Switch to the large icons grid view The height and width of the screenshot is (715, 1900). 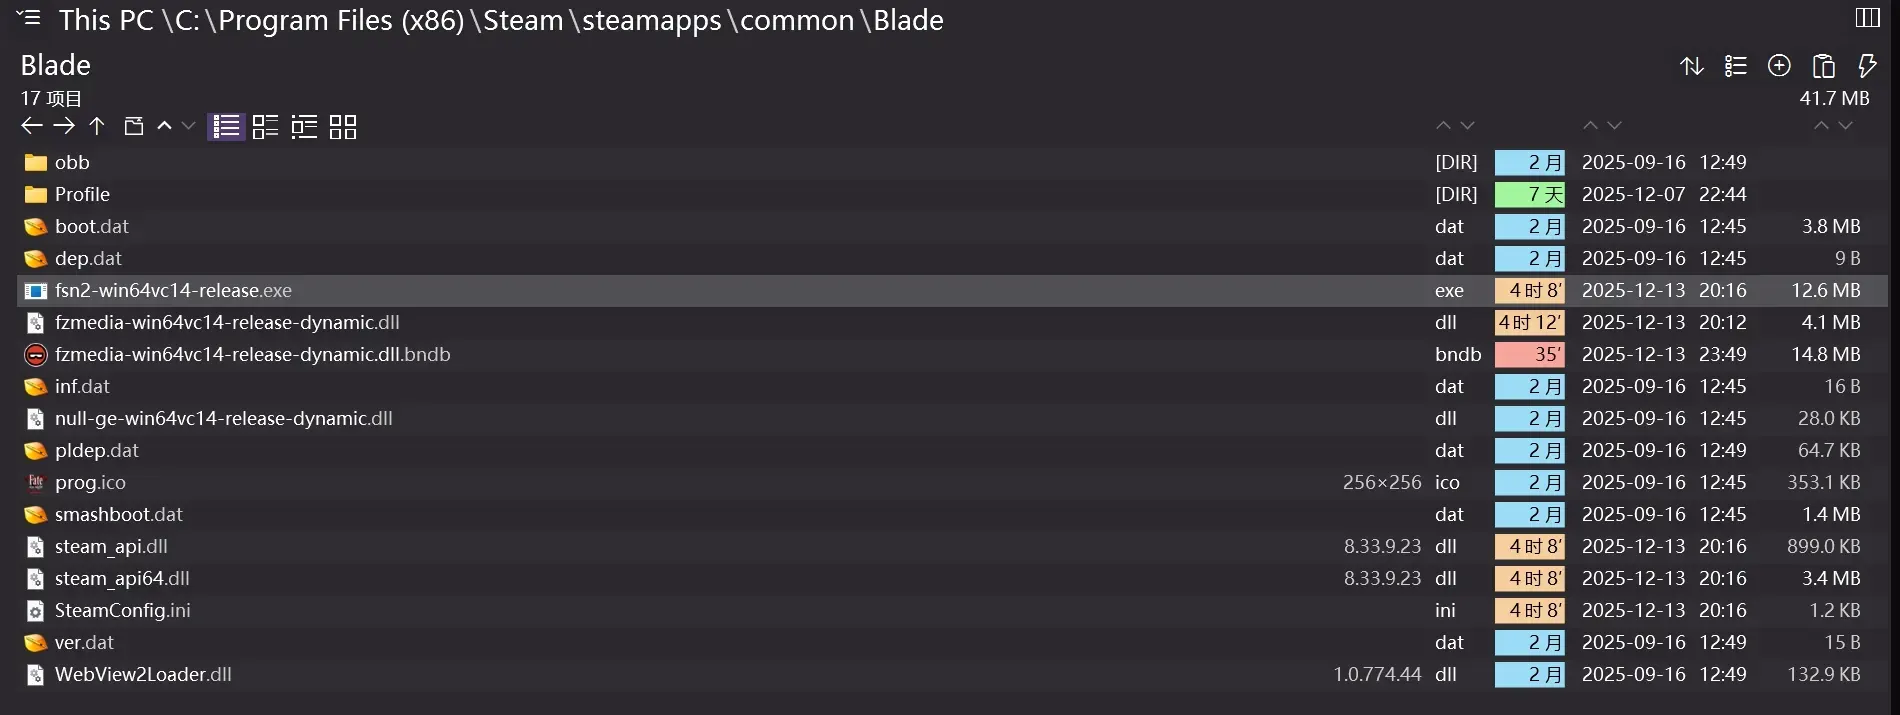pyautogui.click(x=343, y=126)
